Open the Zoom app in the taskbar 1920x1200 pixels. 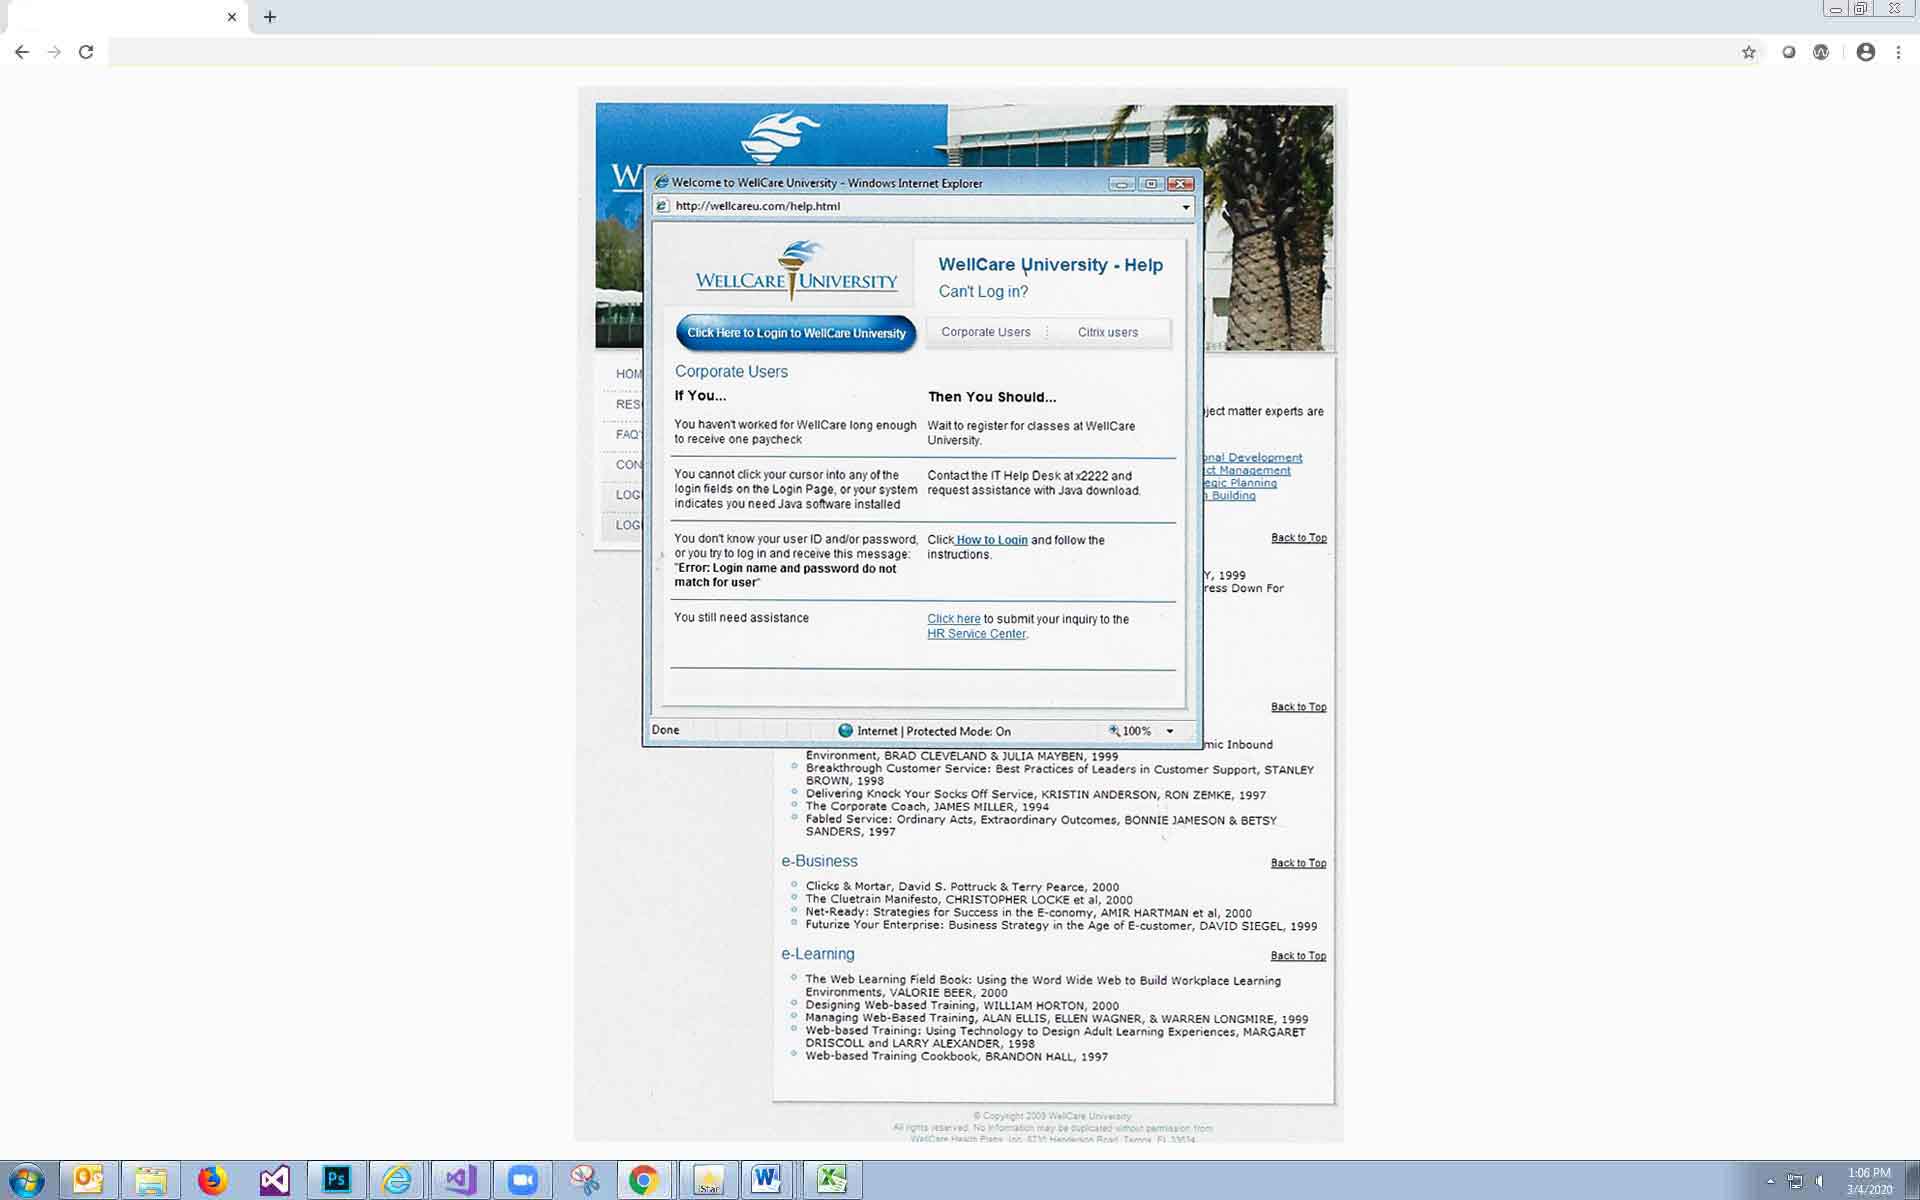[x=522, y=1180]
